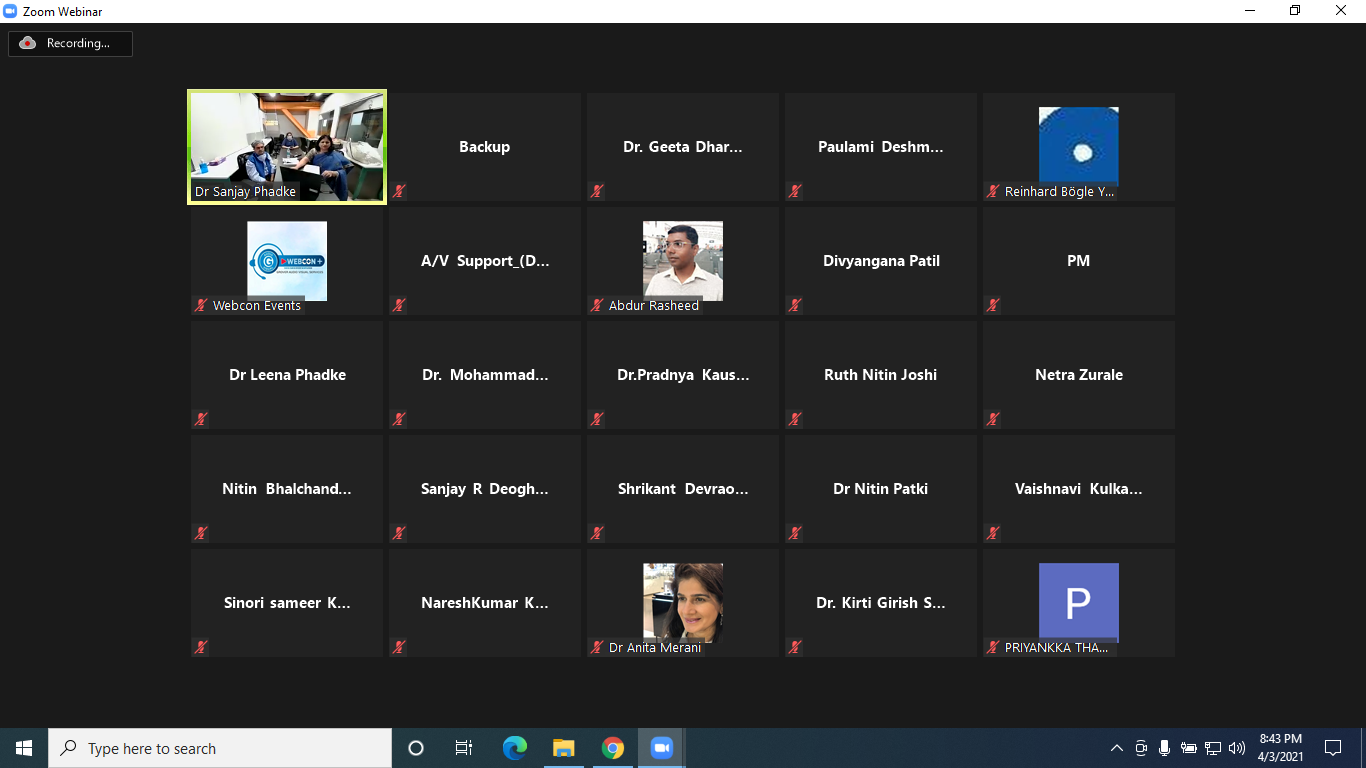
Task: Select Dr Sanjay Phadke's video tile
Action: (287, 146)
